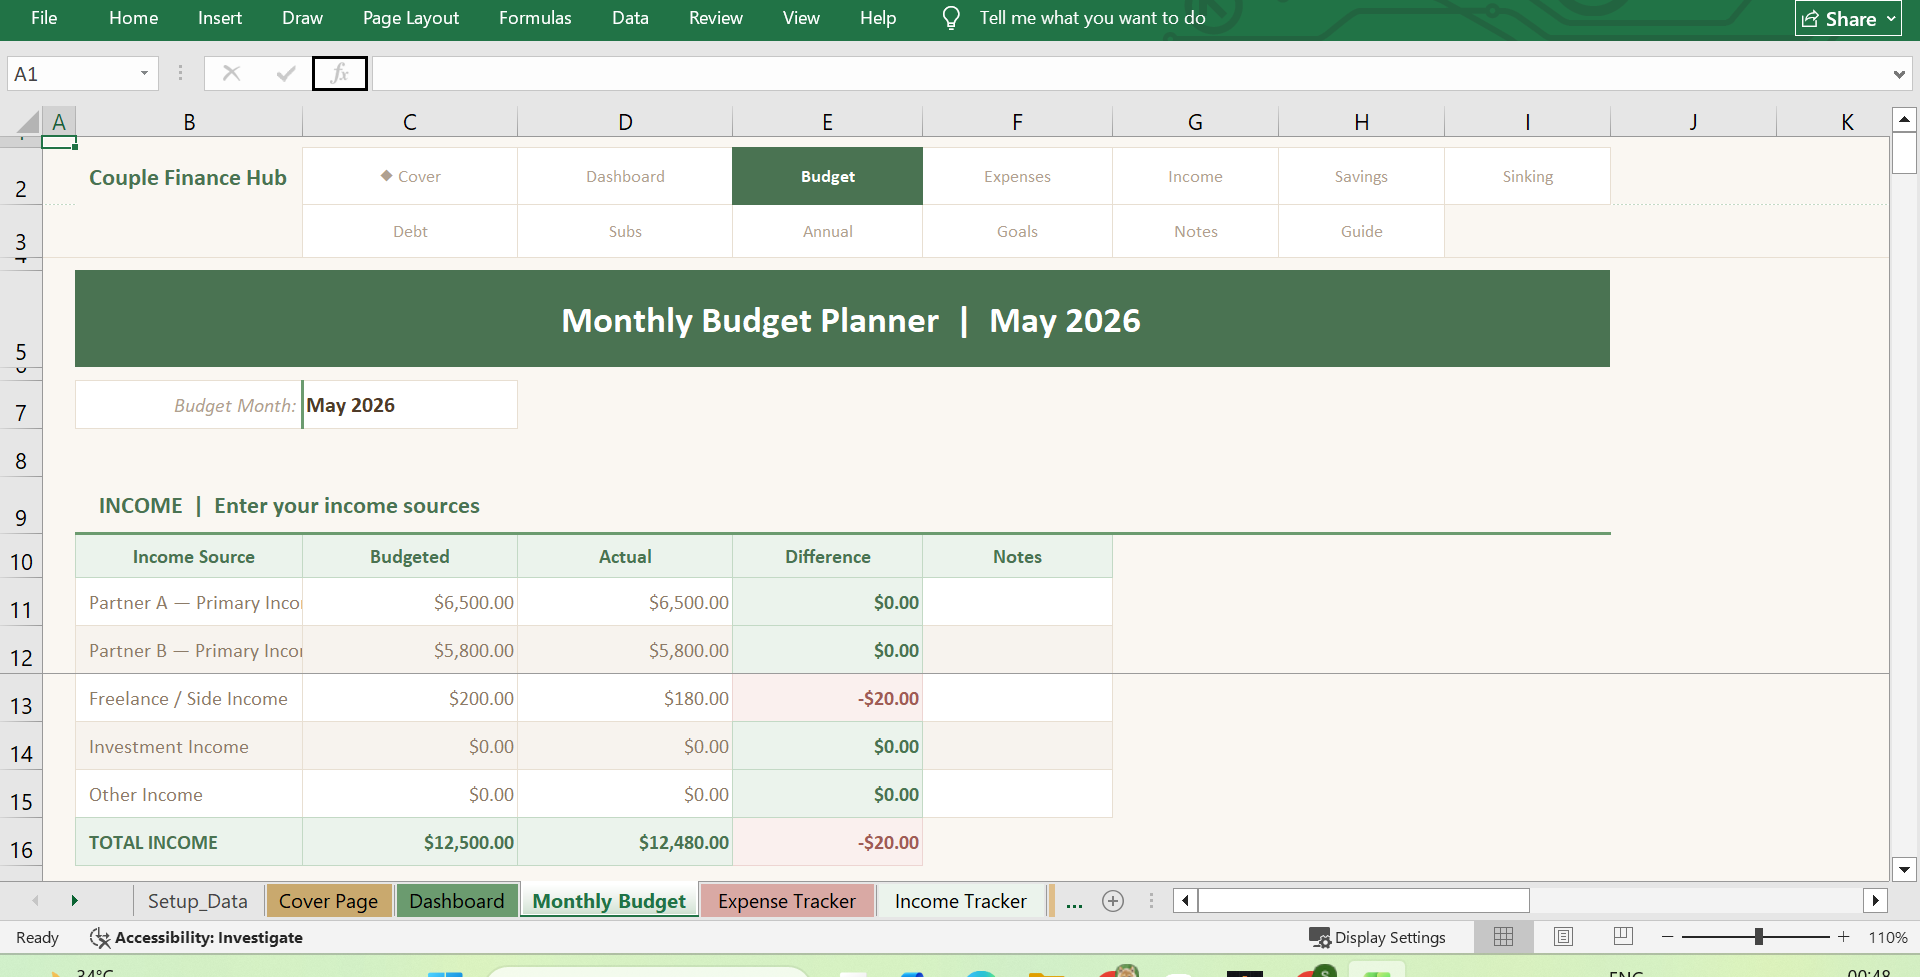This screenshot has height=977, width=1920.
Task: Click horizontal scrollbar left arrow
Action: 1185,901
